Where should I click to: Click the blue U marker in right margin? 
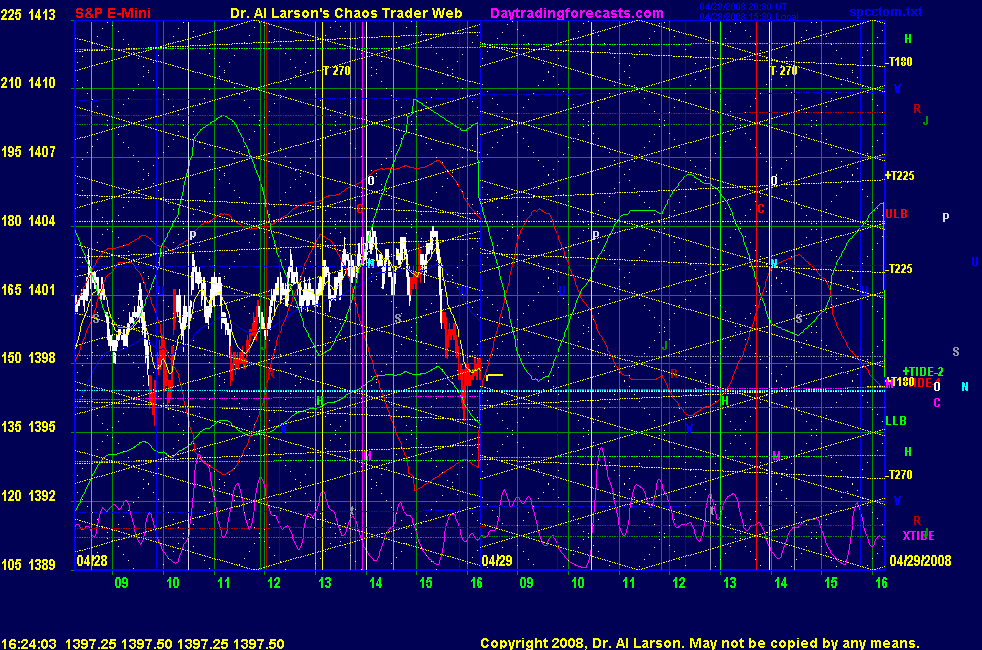coord(974,262)
